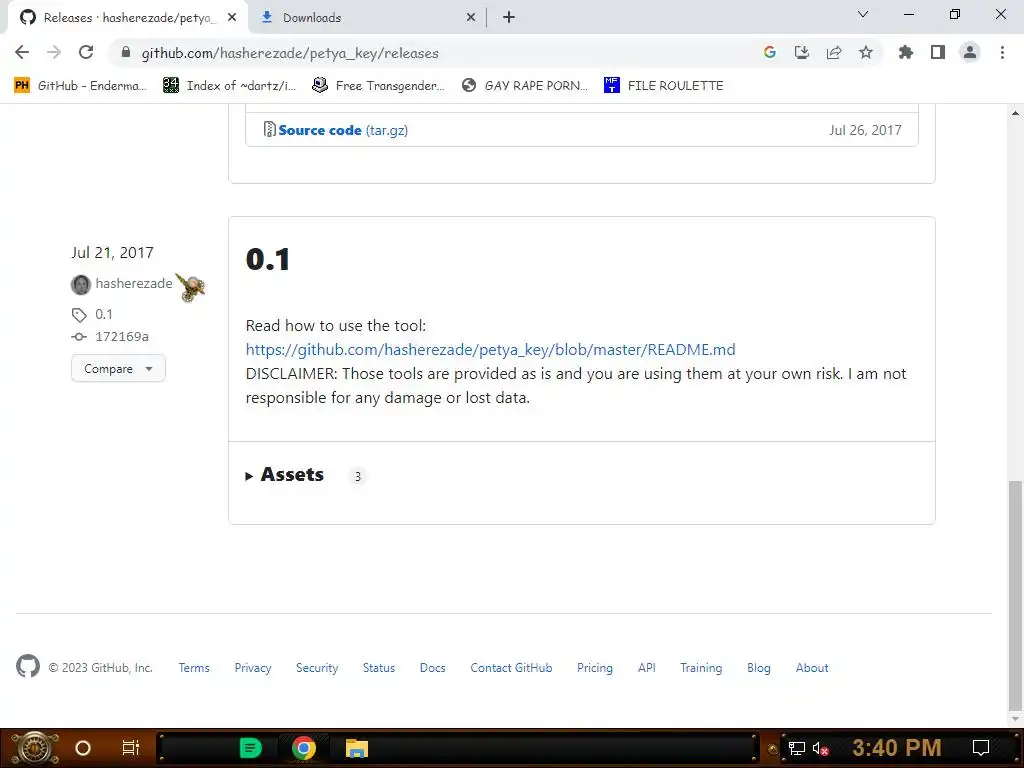
Task: Click the forward navigation arrow
Action: (x=54, y=52)
